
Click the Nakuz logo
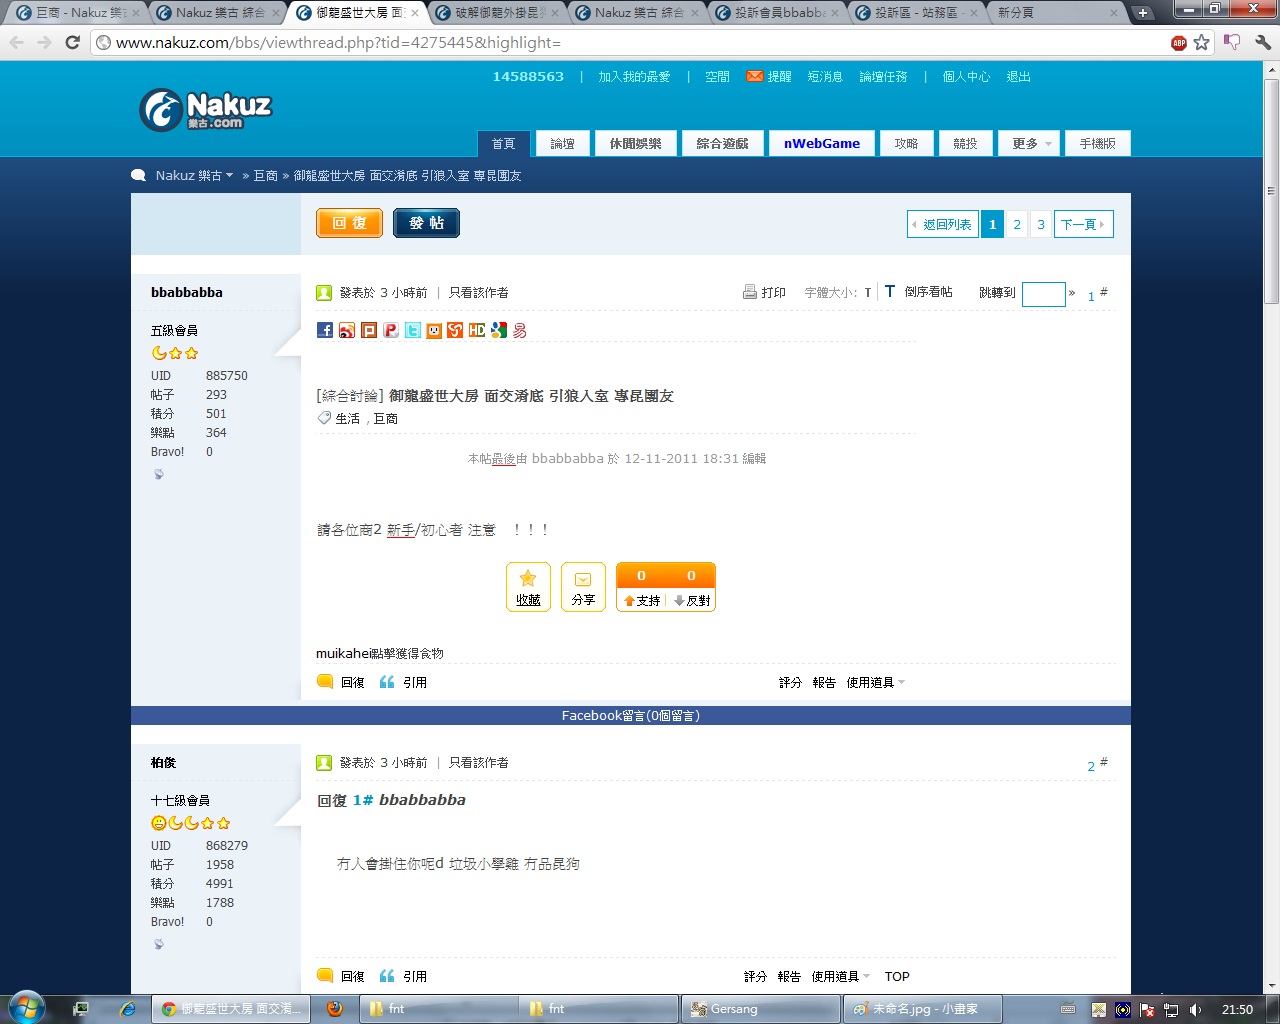pos(206,110)
